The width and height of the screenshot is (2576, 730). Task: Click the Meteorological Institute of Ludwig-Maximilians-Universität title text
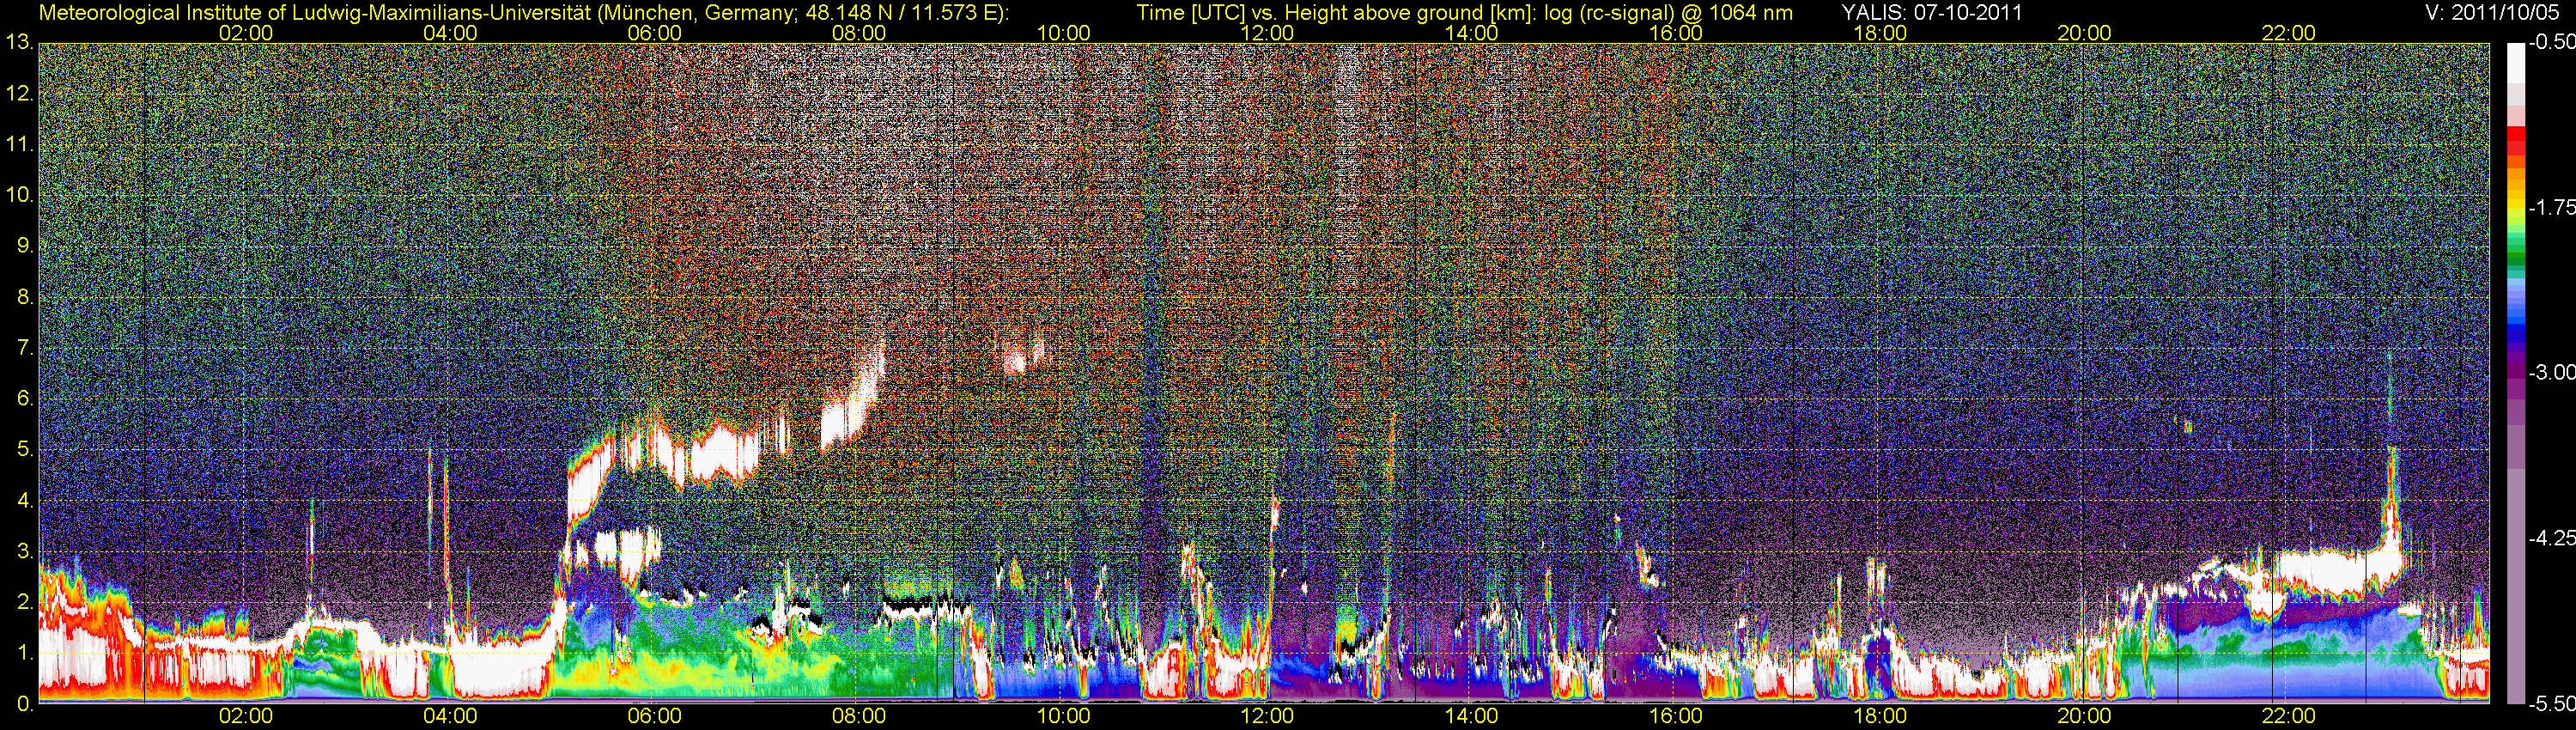[314, 13]
